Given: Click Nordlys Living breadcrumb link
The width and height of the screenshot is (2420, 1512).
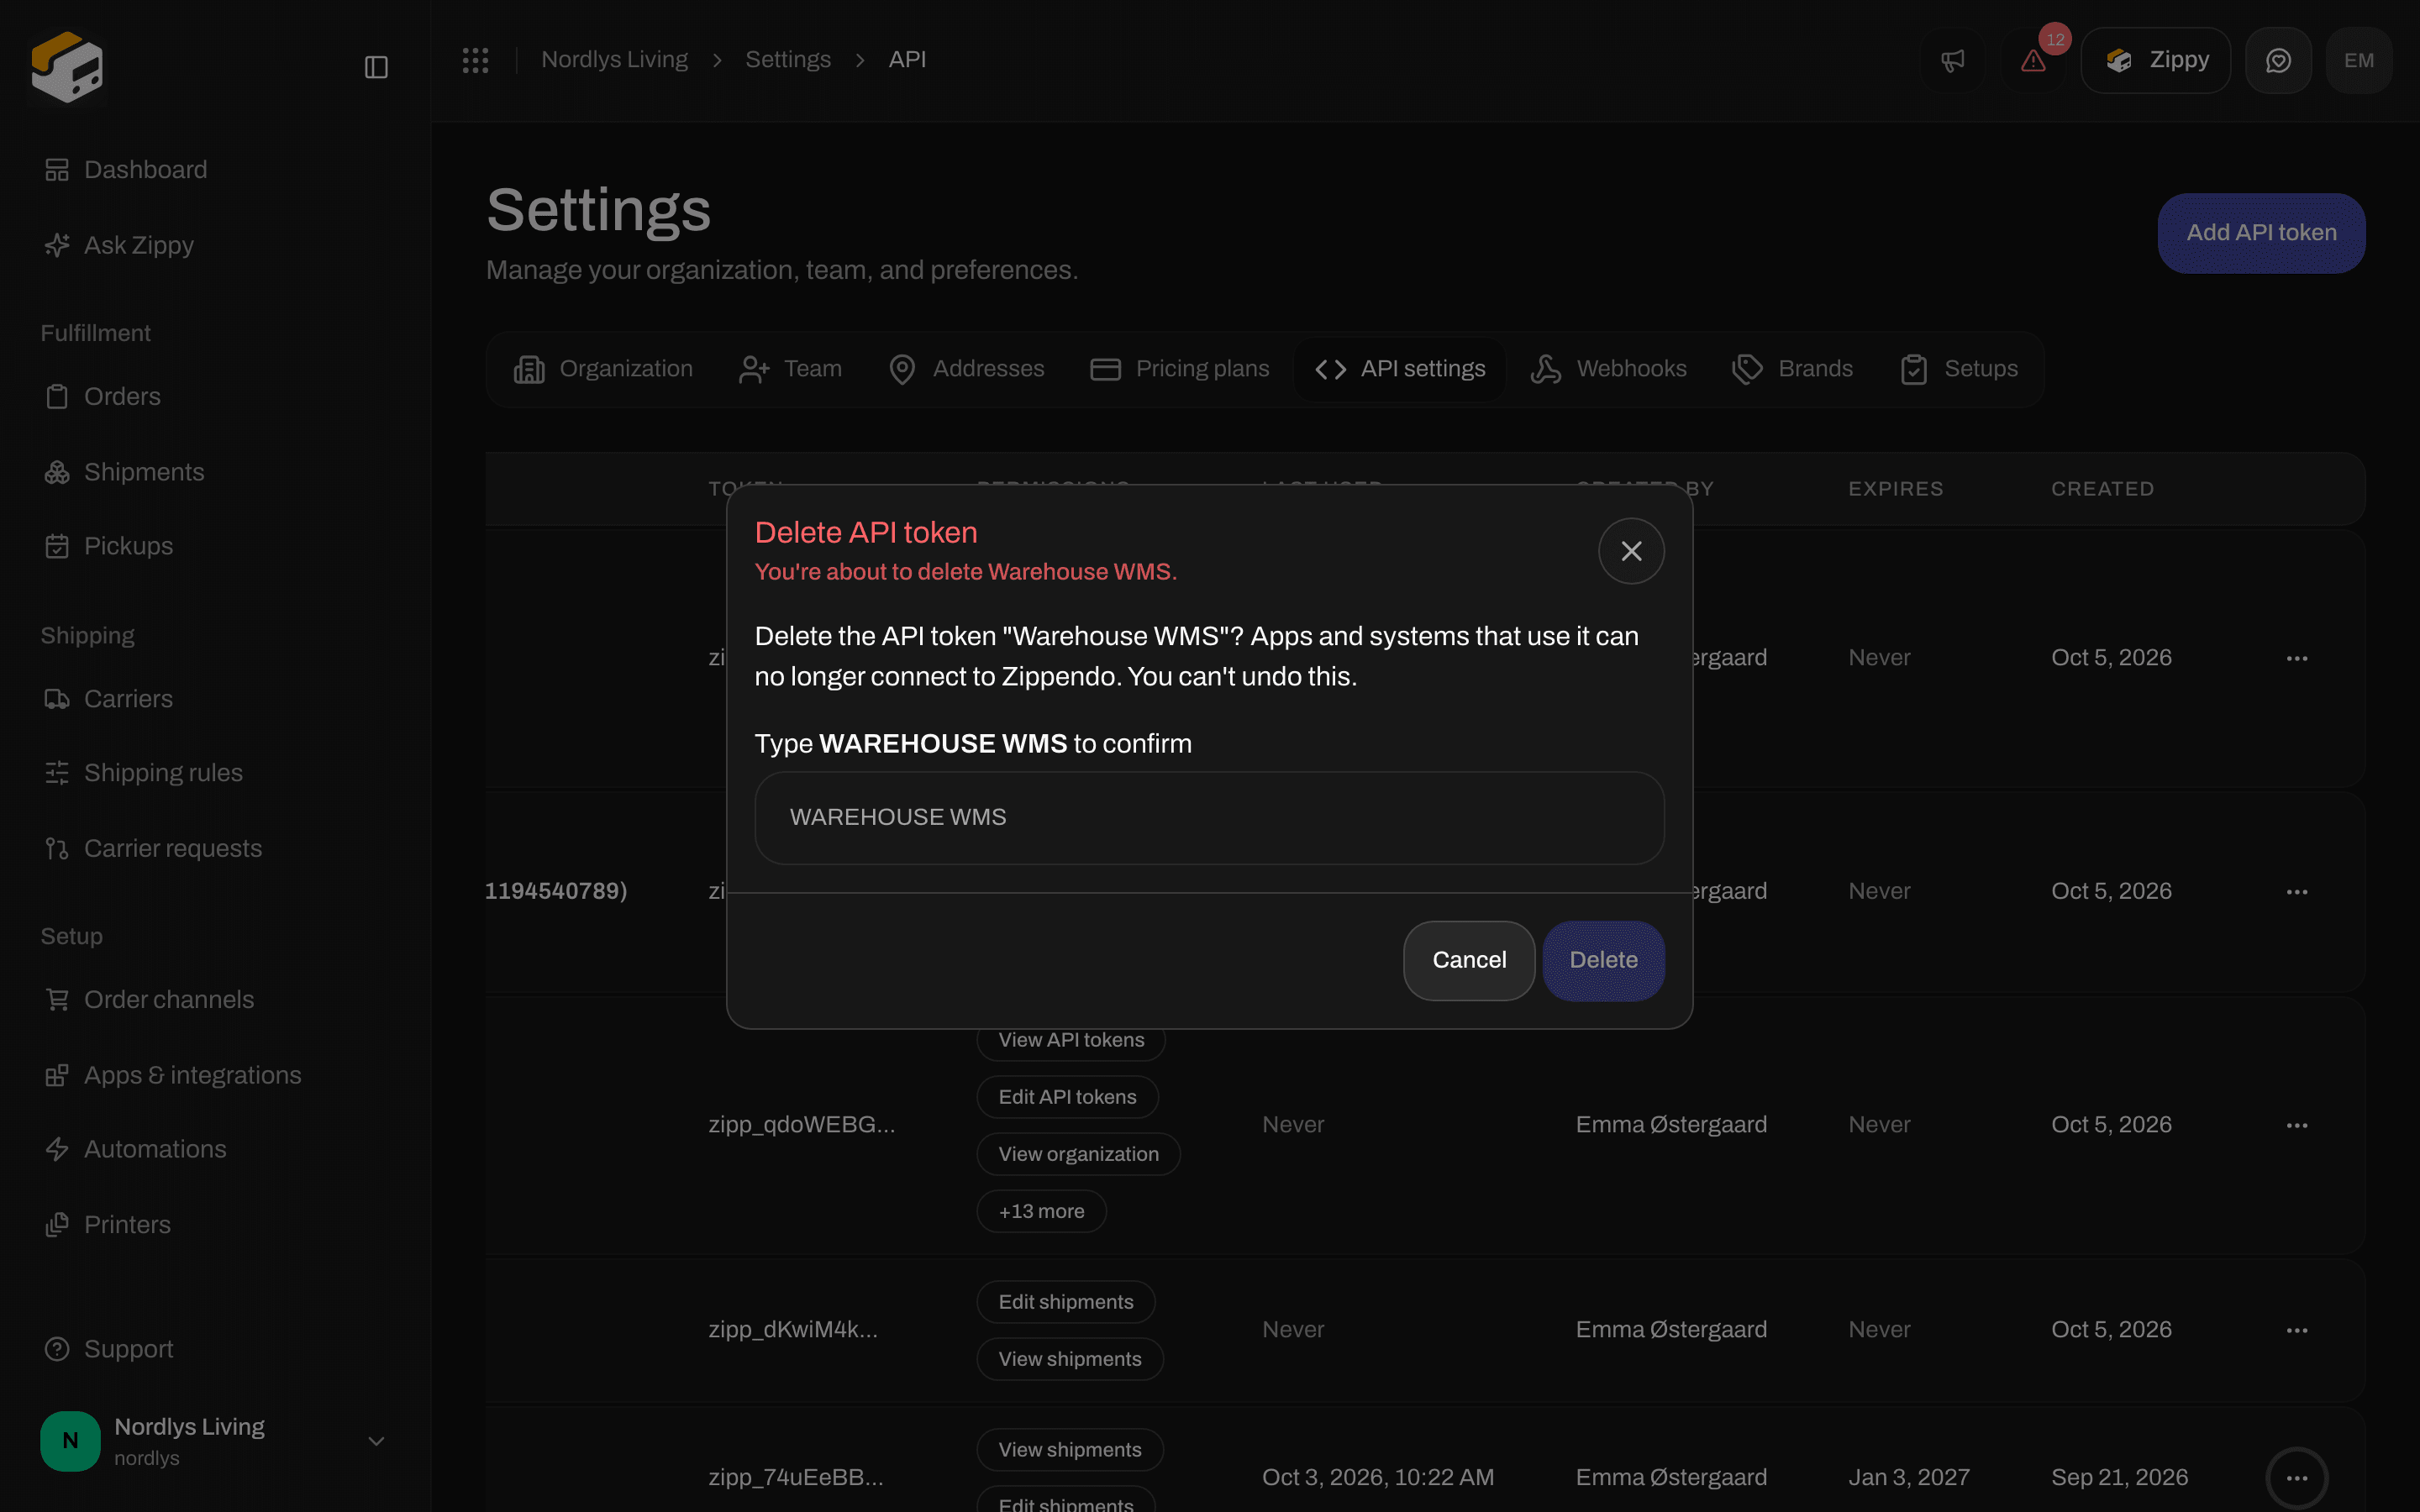Looking at the screenshot, I should tap(614, 60).
